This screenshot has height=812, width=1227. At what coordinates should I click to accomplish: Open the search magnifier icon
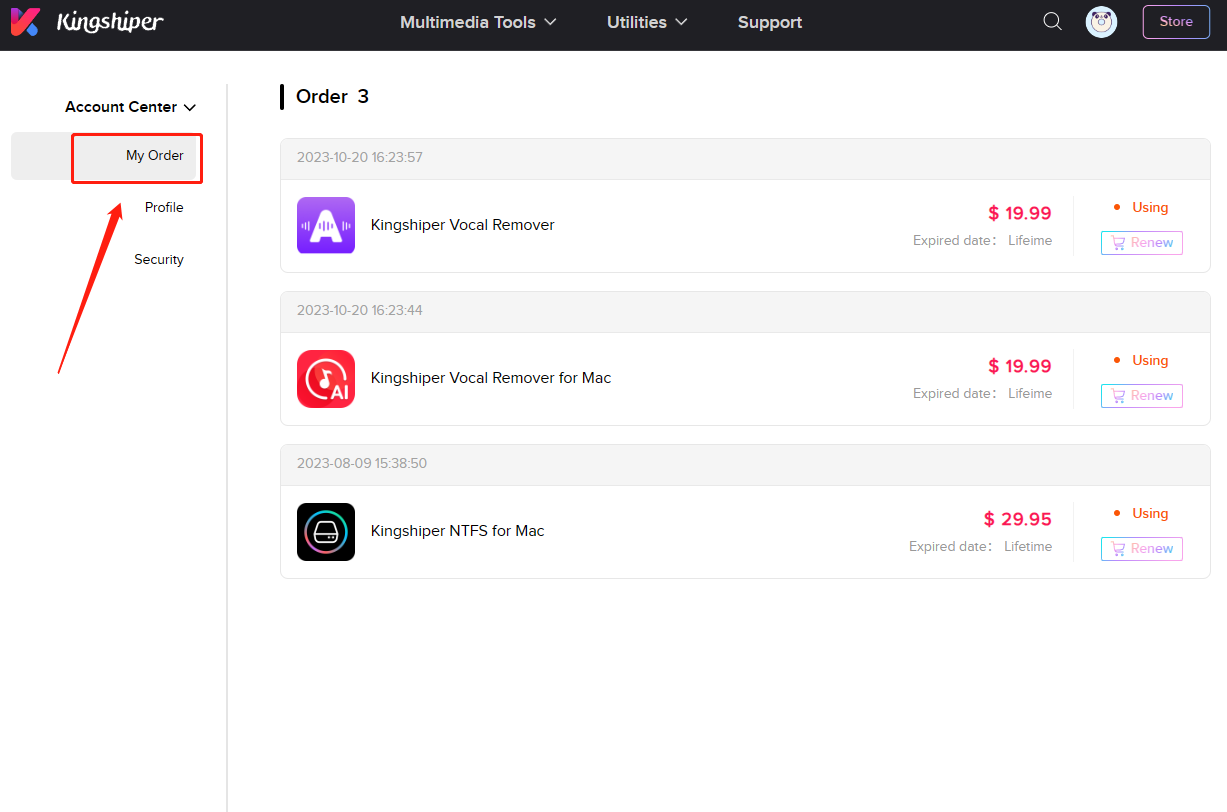tap(1052, 21)
